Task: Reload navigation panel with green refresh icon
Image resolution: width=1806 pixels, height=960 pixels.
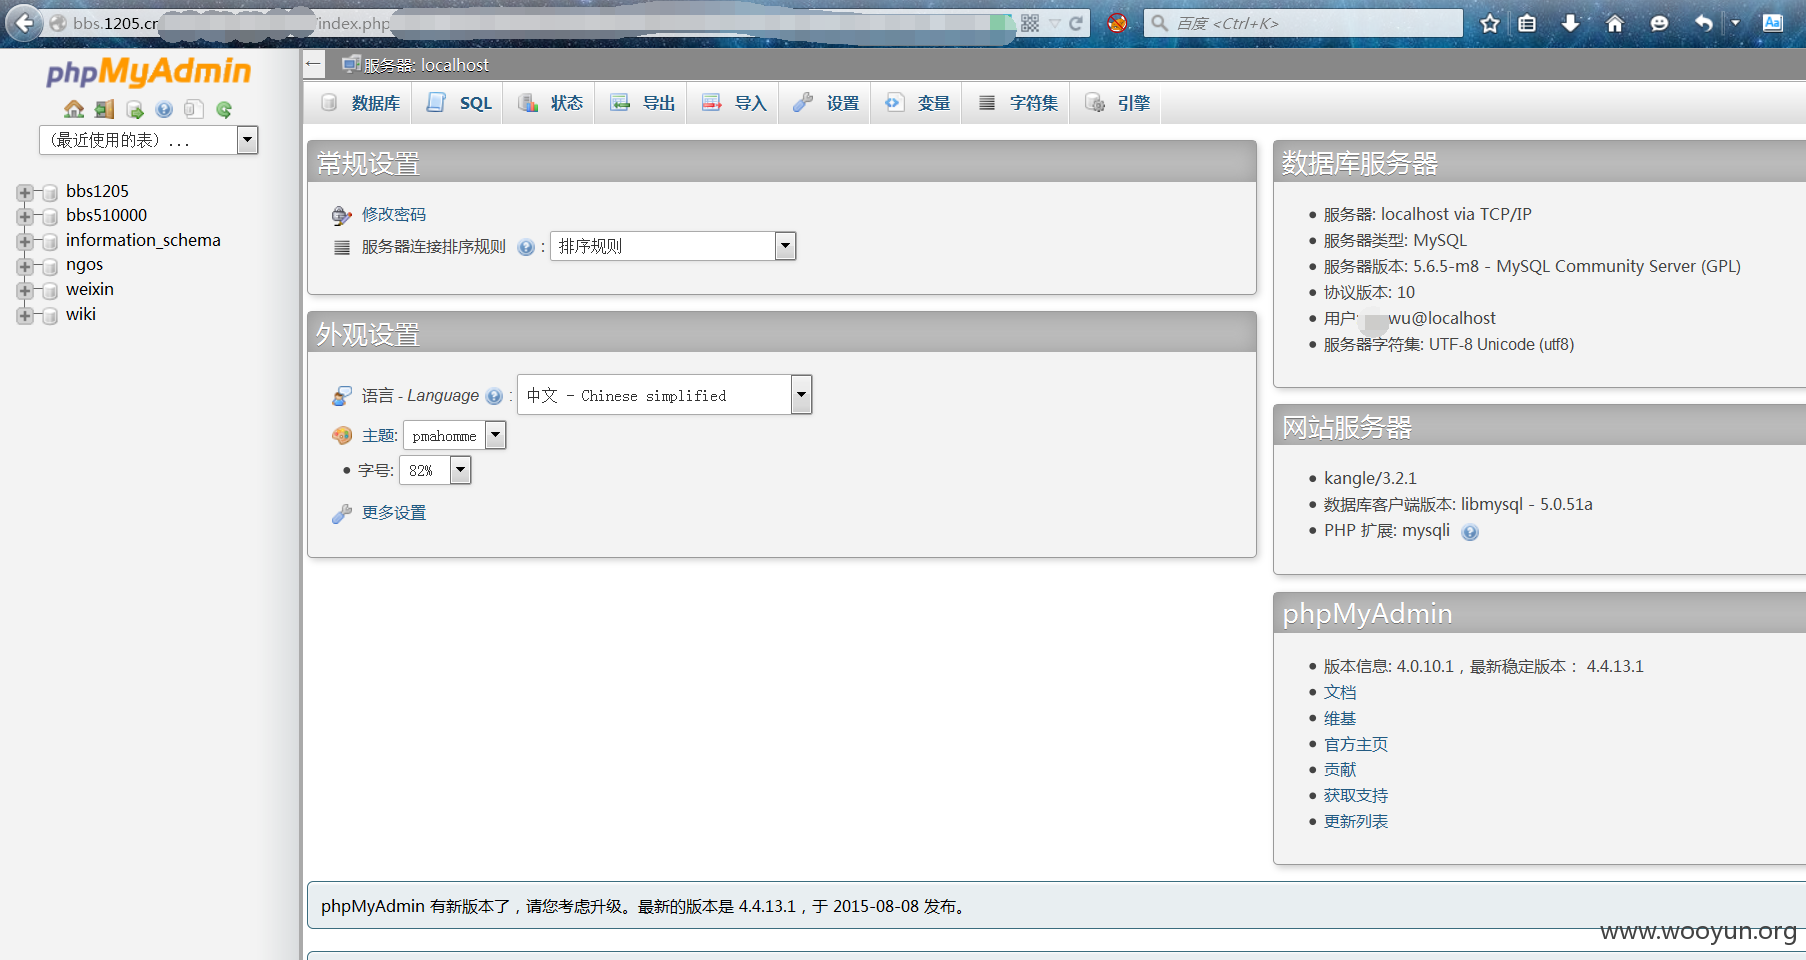Action: 224,109
